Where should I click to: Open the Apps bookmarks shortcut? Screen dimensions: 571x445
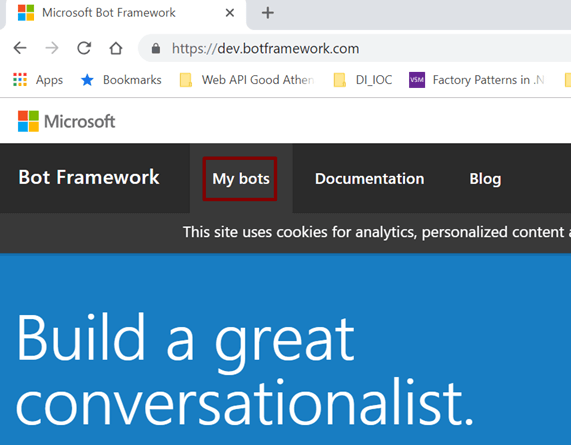[x=38, y=80]
